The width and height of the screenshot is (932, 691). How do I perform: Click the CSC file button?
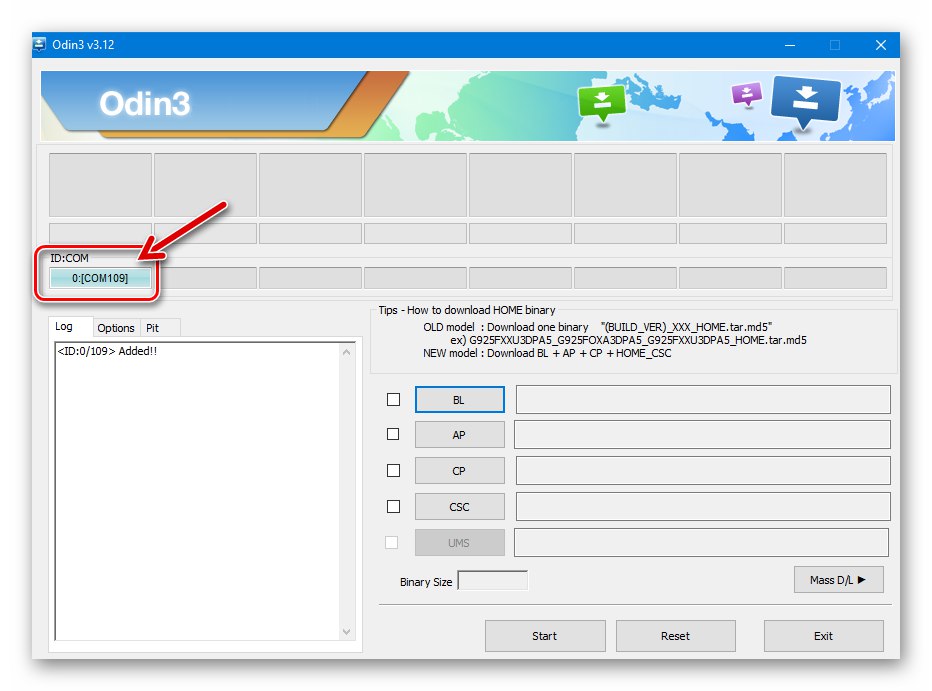[459, 507]
